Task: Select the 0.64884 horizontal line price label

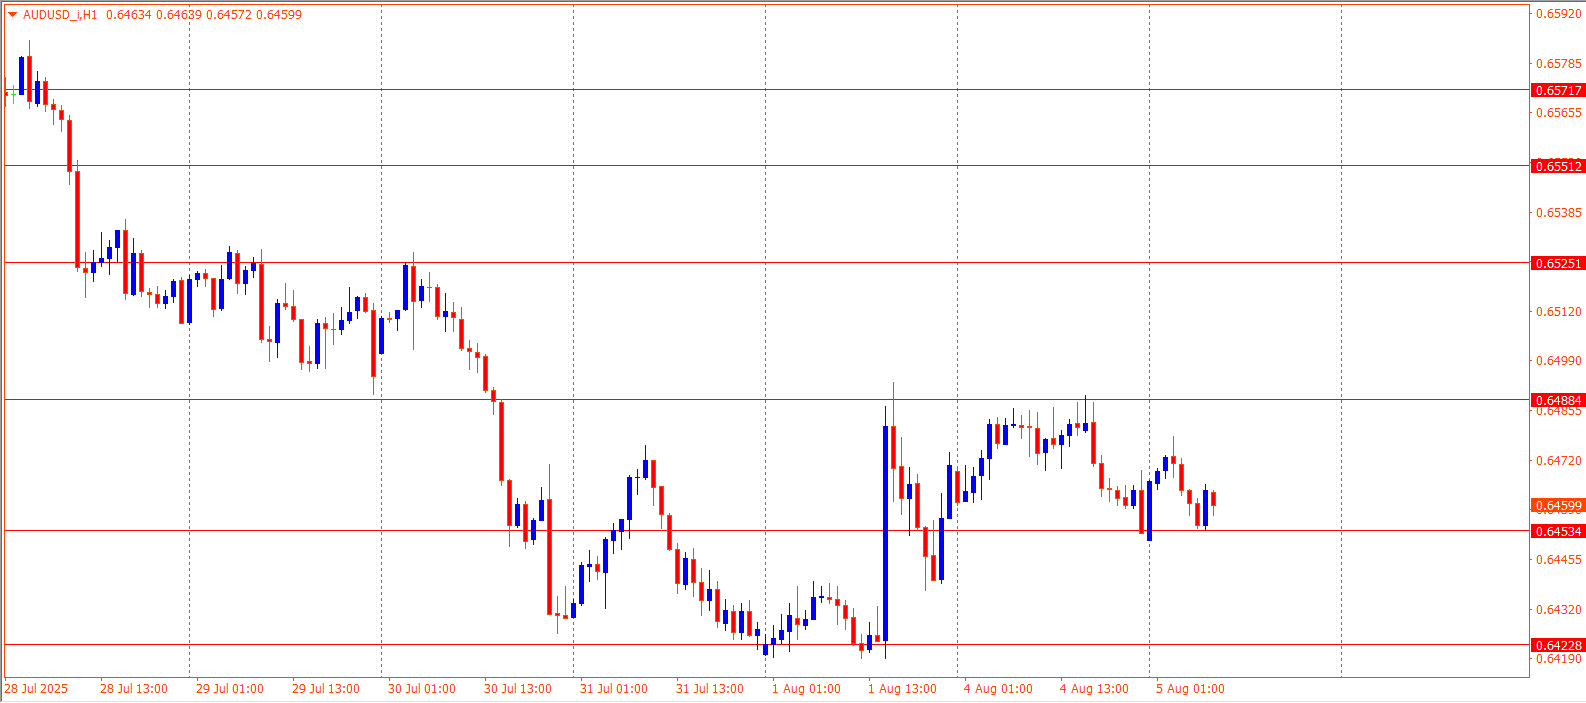Action: [x=1558, y=400]
